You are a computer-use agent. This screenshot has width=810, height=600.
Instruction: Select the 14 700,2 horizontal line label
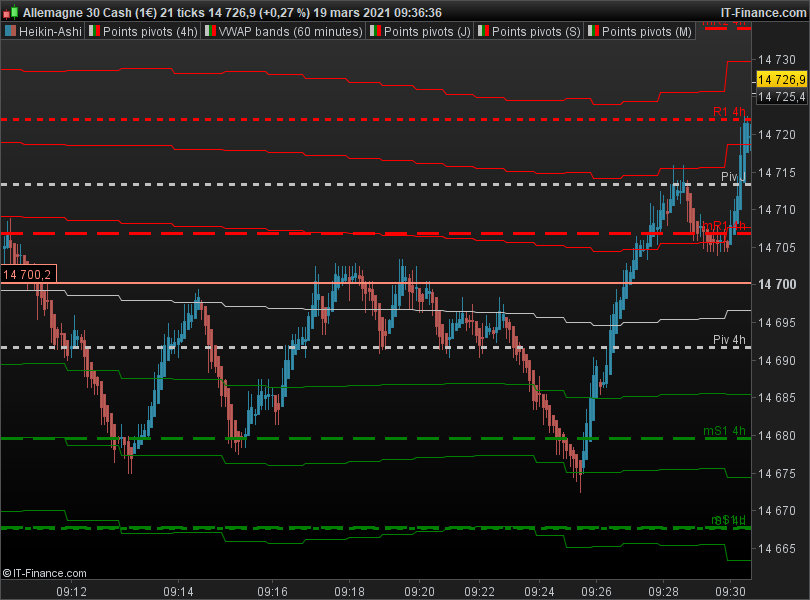[x=28, y=274]
